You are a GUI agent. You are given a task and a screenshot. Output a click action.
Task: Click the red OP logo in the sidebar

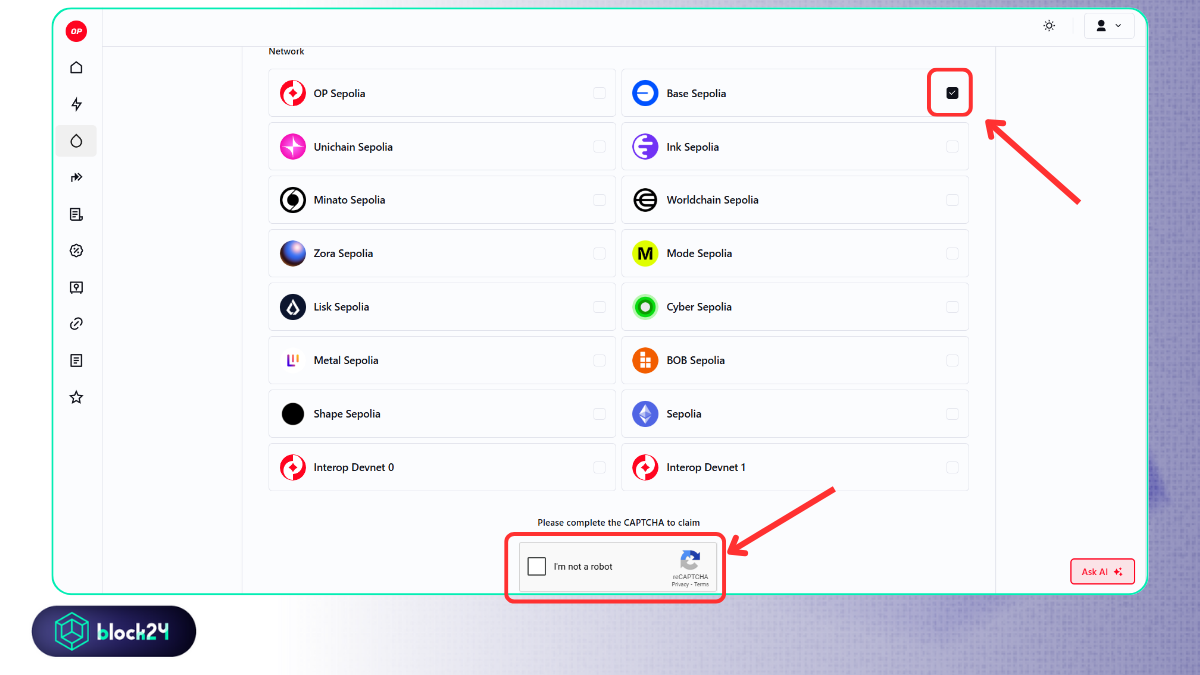76,32
